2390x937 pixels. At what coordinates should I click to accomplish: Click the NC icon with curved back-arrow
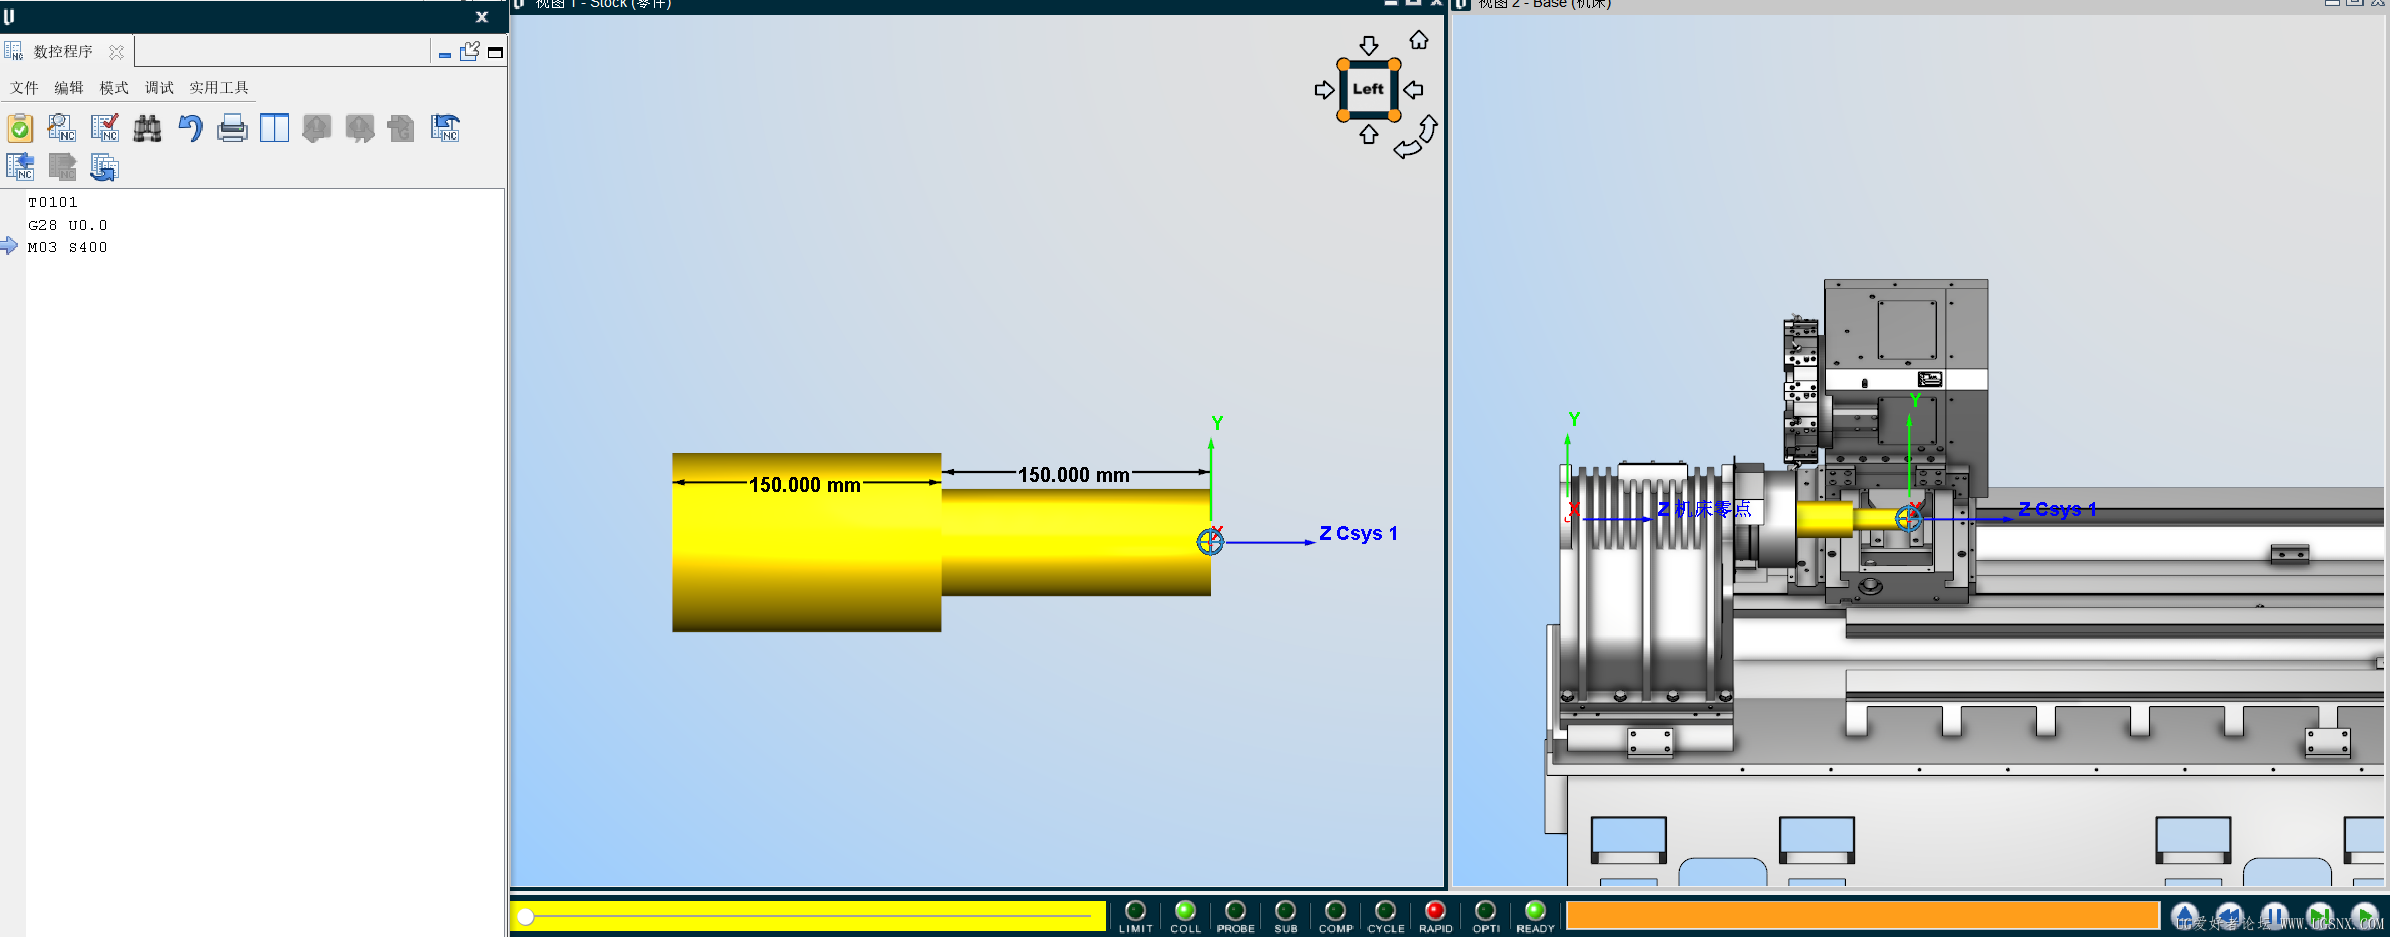445,128
